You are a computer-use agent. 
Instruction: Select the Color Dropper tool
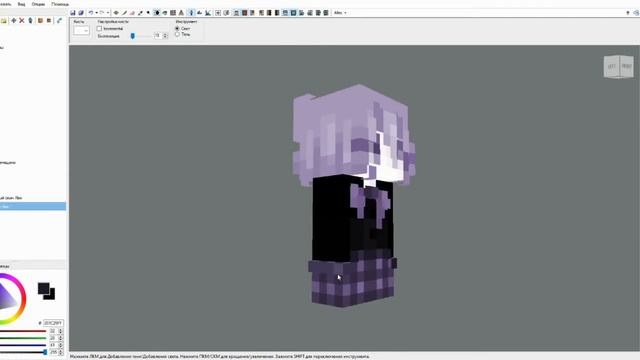(140, 13)
